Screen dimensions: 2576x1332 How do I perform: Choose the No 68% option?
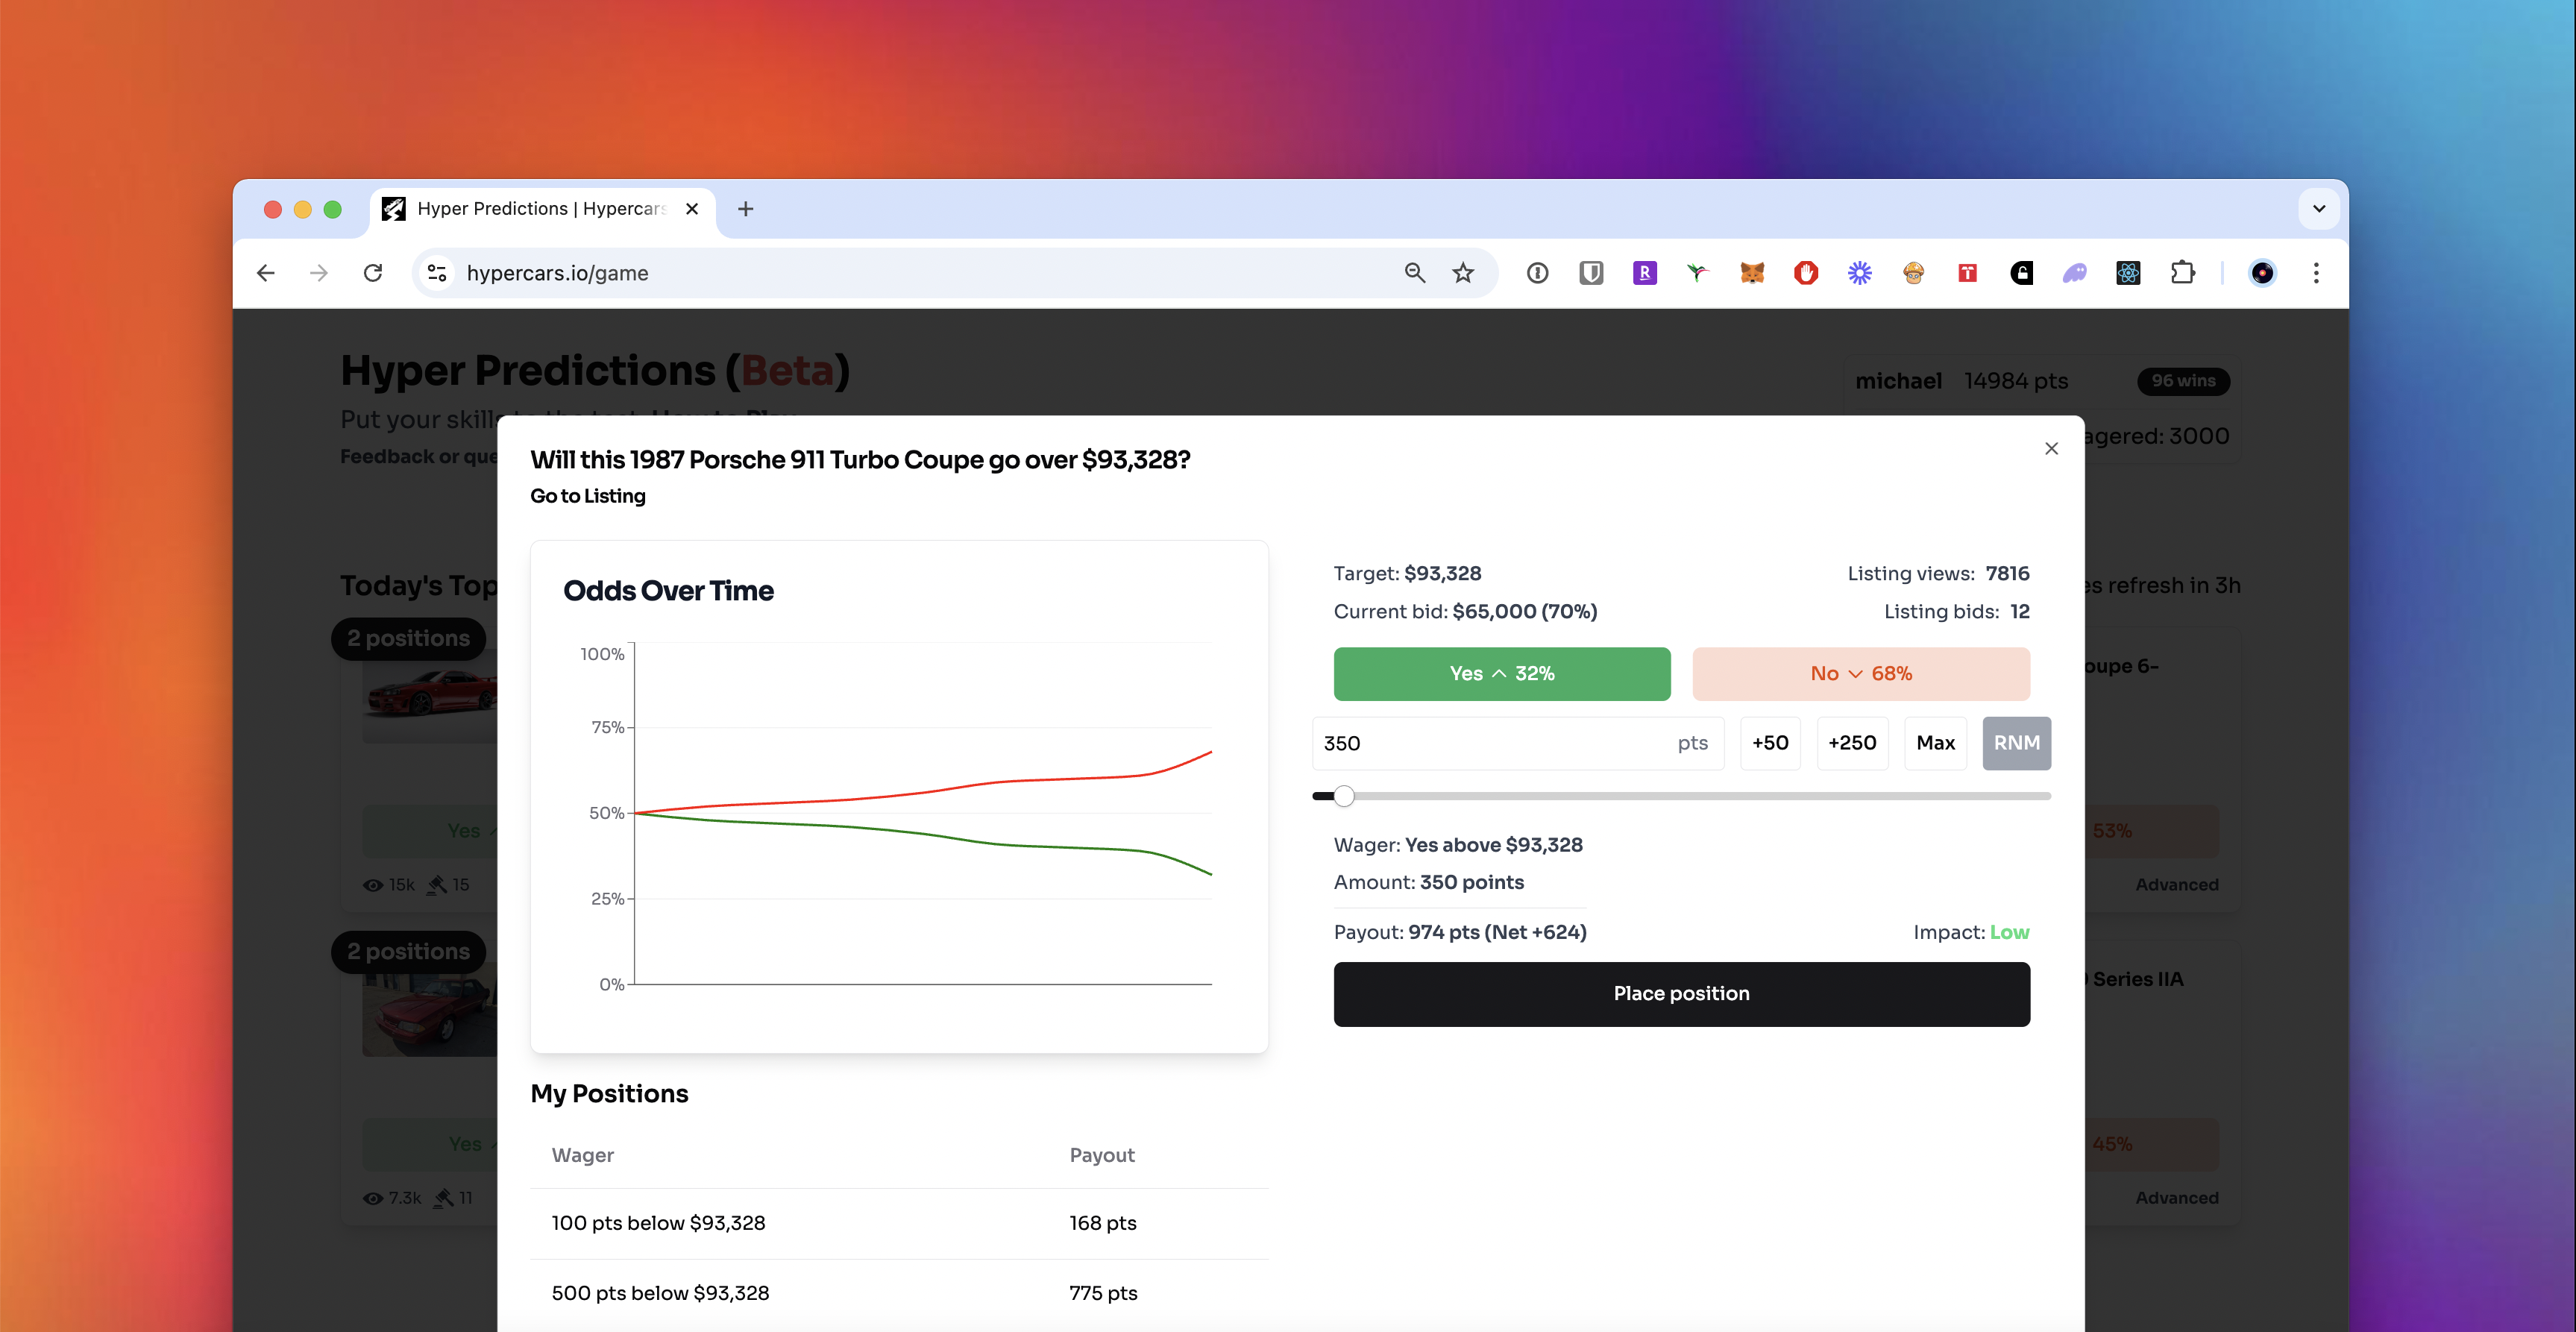pos(1861,673)
